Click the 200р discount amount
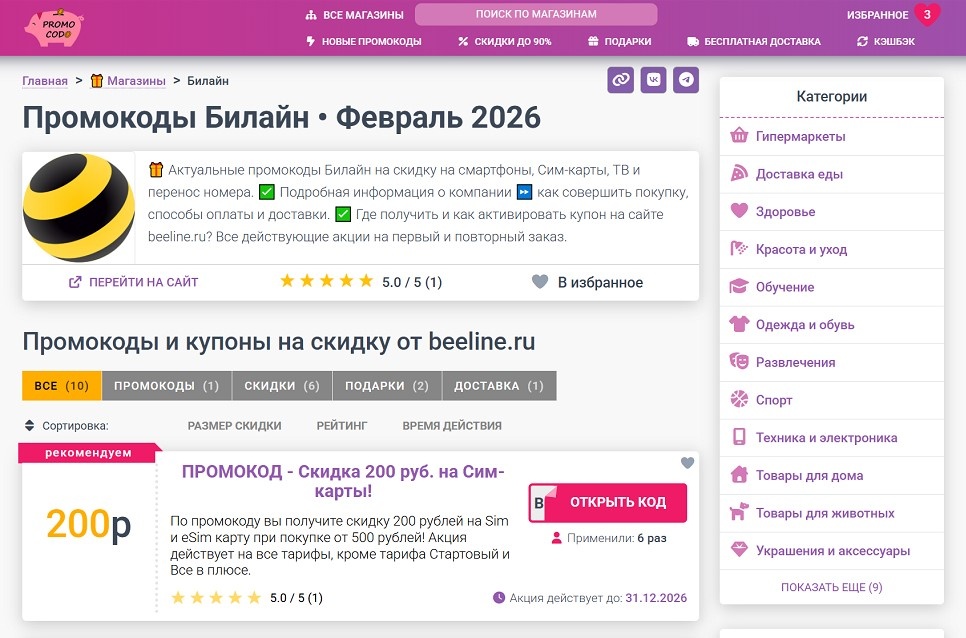The image size is (966, 638). (89, 524)
